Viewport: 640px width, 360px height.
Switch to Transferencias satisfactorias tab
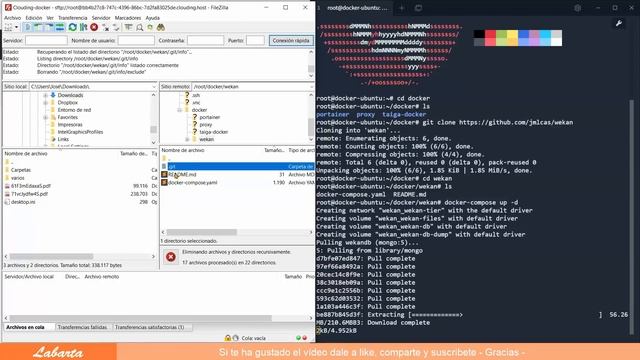pyautogui.click(x=149, y=327)
